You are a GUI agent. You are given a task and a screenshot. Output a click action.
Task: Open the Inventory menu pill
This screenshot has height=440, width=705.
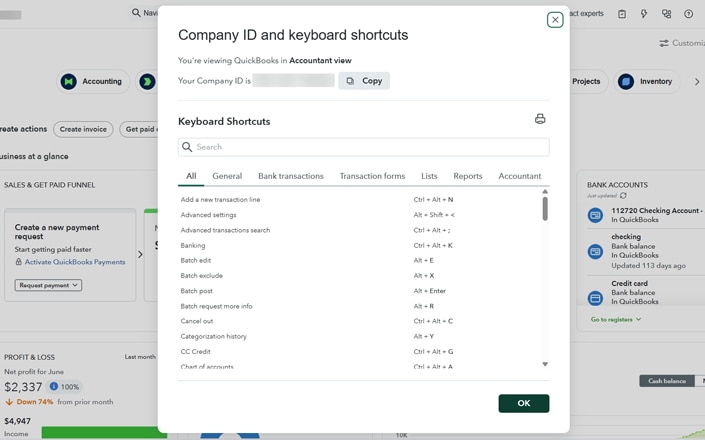coord(647,81)
